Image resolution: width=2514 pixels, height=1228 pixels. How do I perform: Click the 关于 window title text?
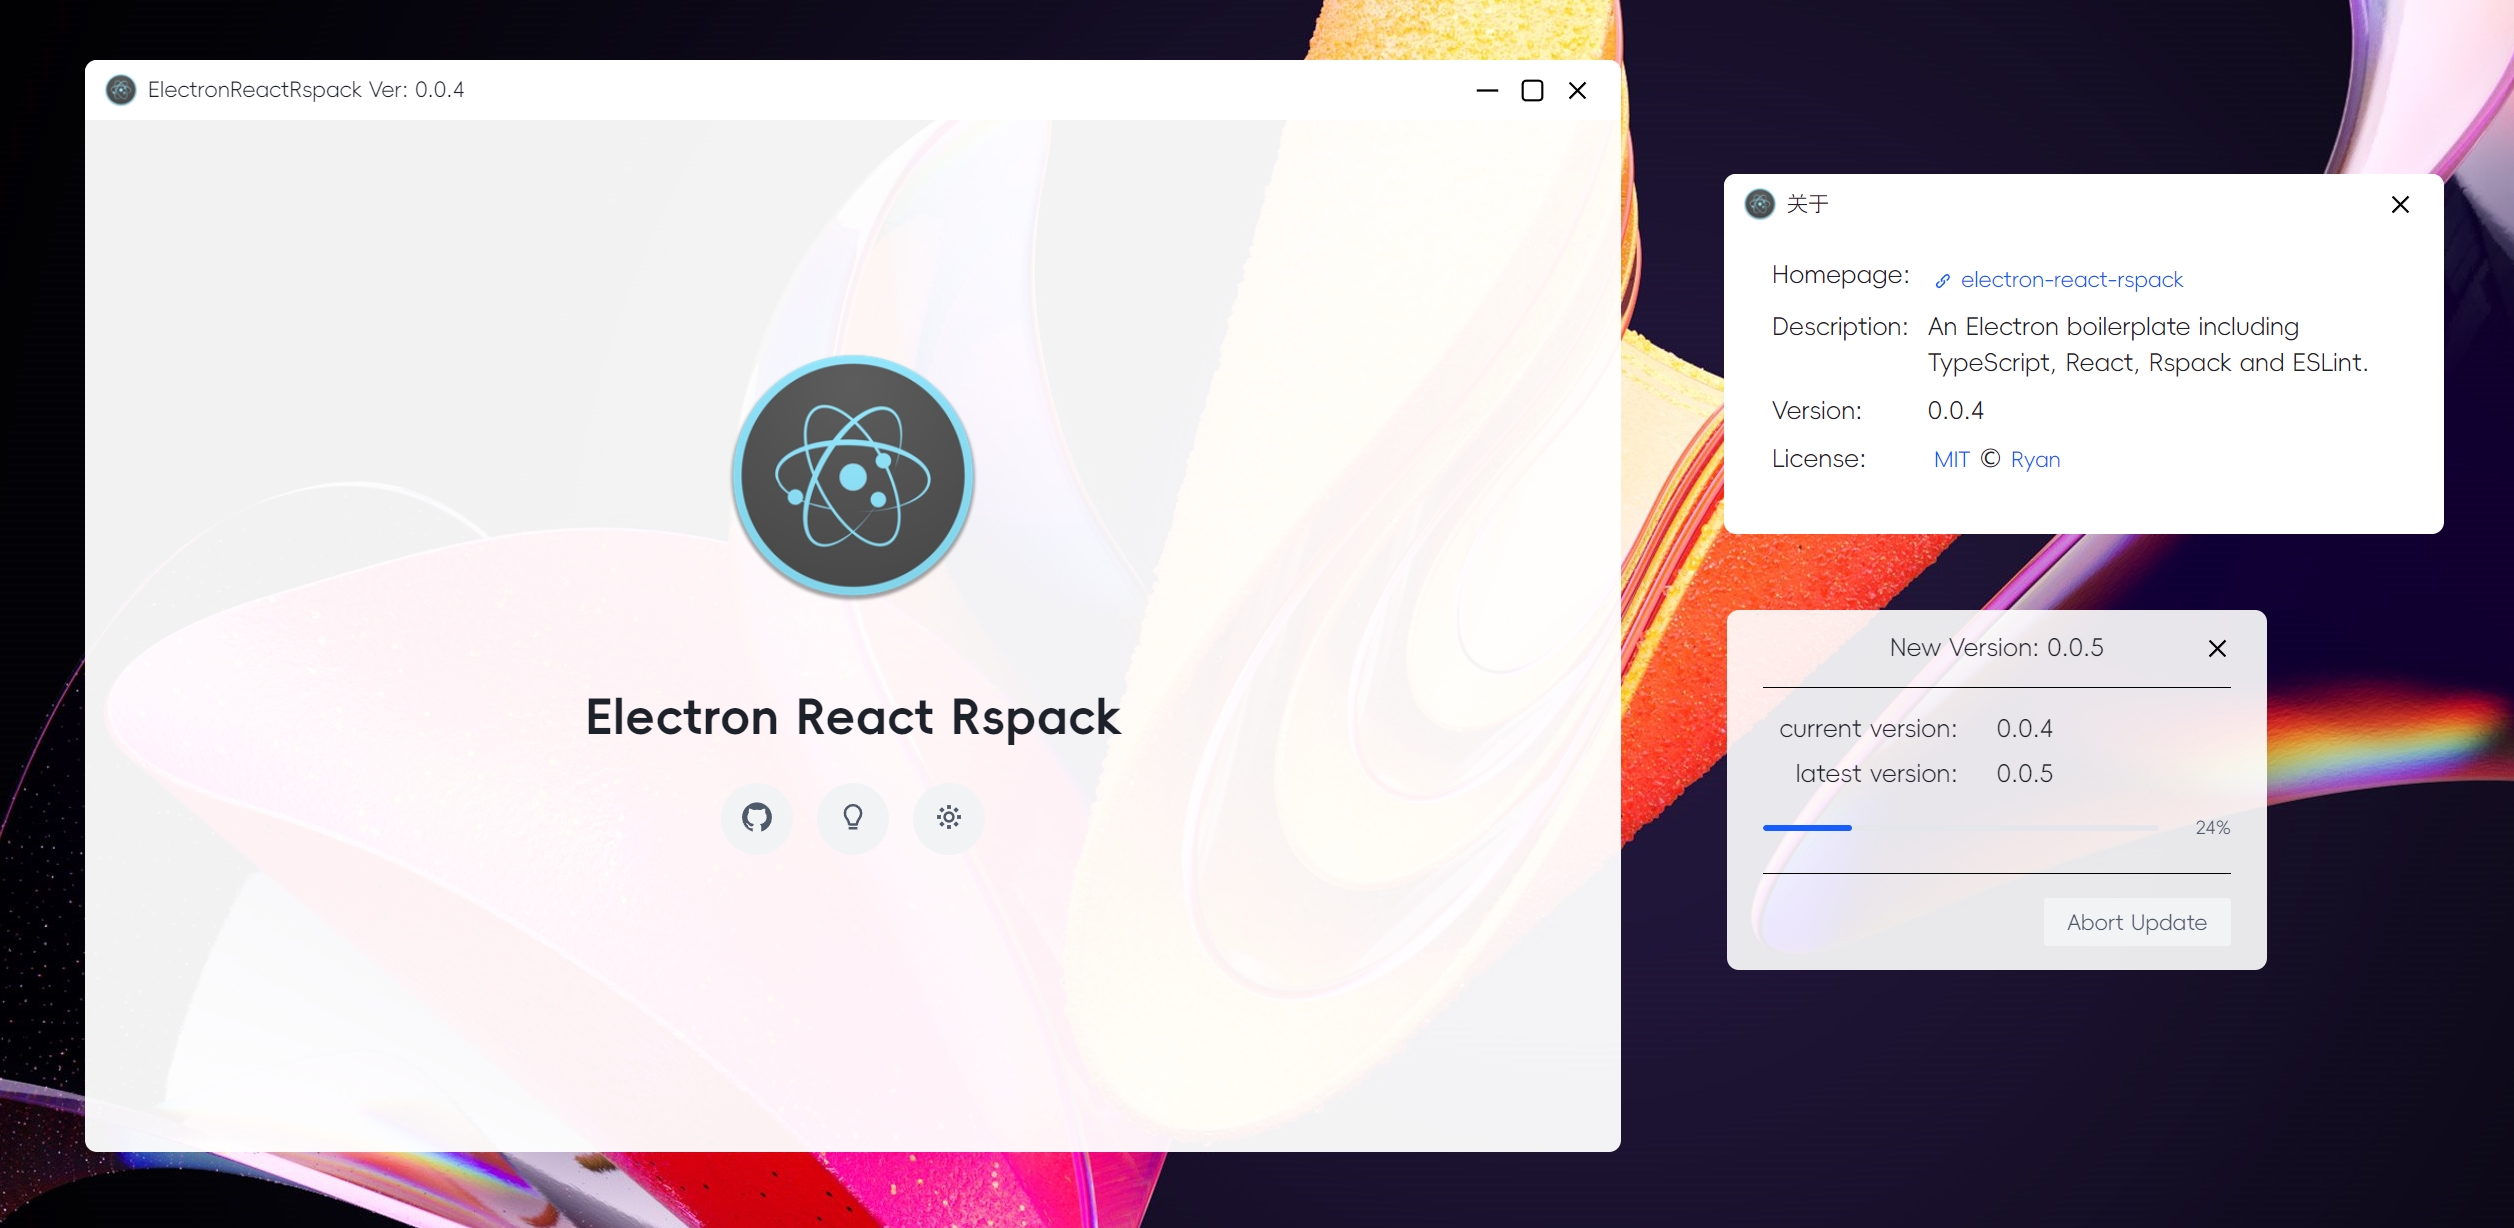(1807, 204)
